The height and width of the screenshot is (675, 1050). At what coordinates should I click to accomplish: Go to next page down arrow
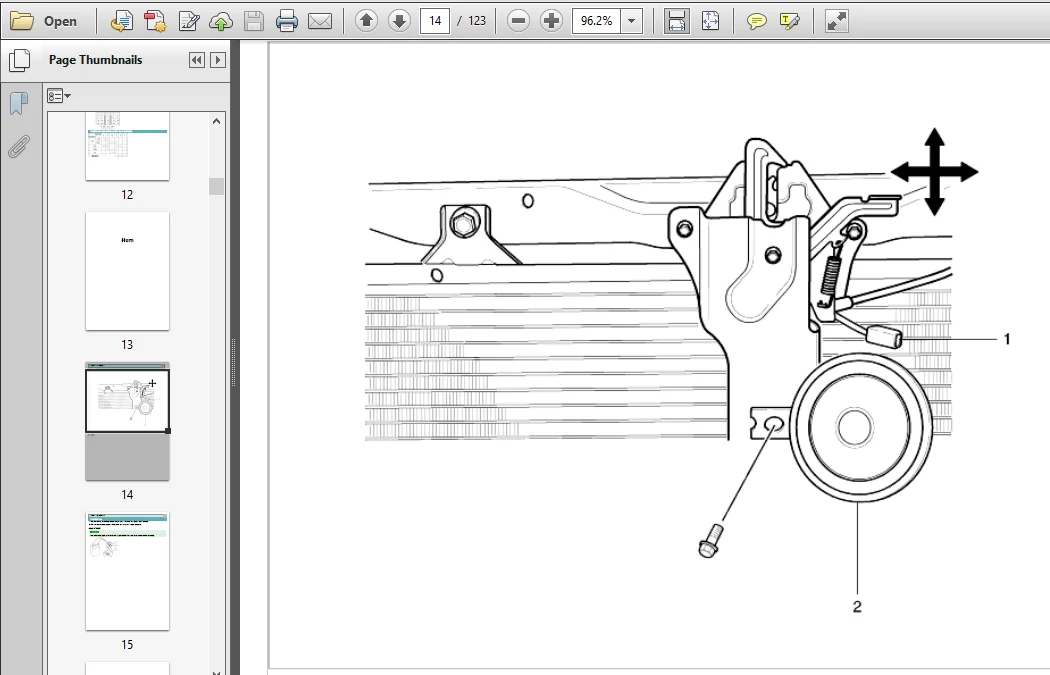400,21
